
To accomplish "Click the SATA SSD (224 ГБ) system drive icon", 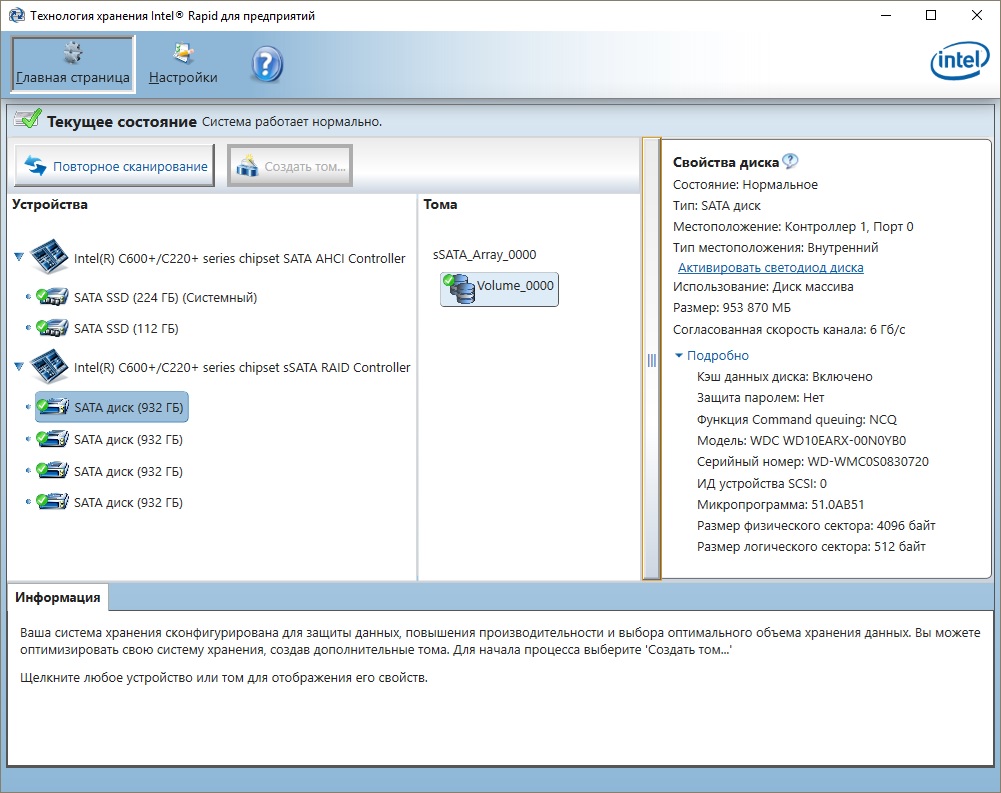I will (52, 297).
